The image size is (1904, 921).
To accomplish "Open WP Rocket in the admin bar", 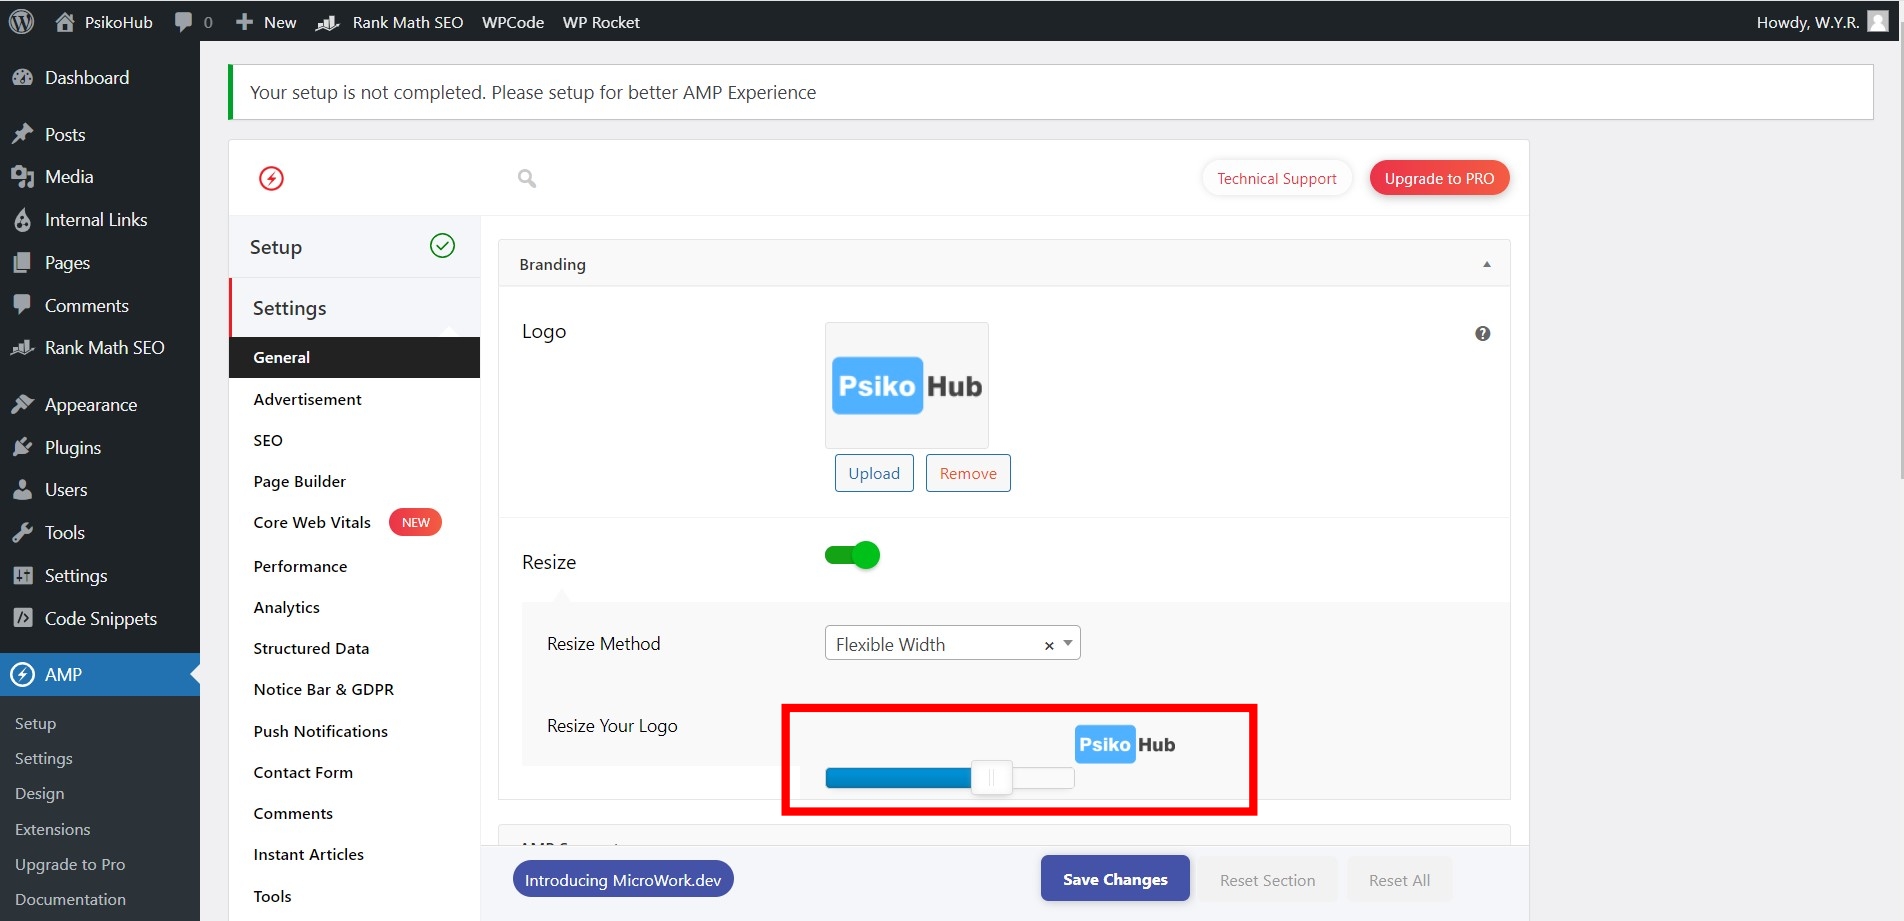I will point(601,22).
